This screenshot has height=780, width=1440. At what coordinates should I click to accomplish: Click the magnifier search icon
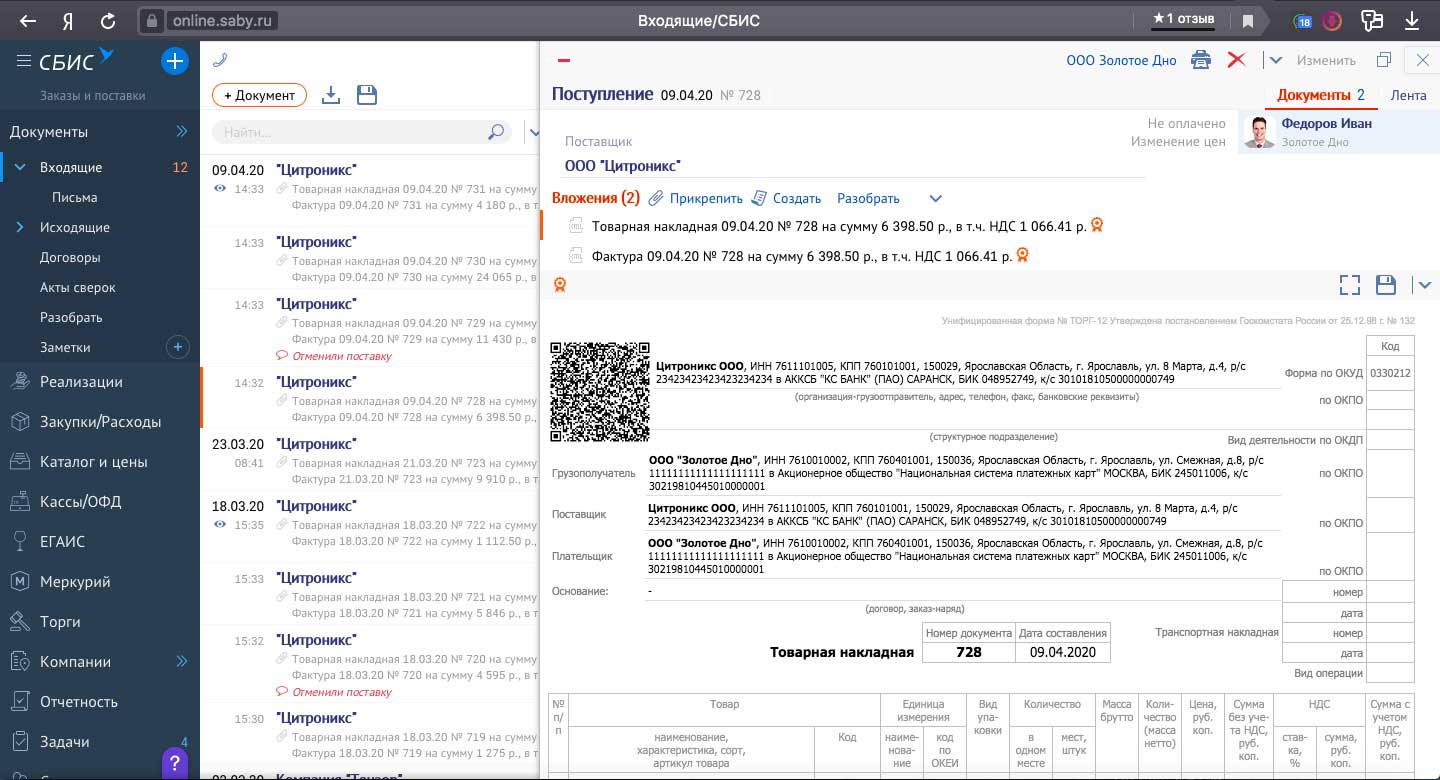click(x=495, y=131)
